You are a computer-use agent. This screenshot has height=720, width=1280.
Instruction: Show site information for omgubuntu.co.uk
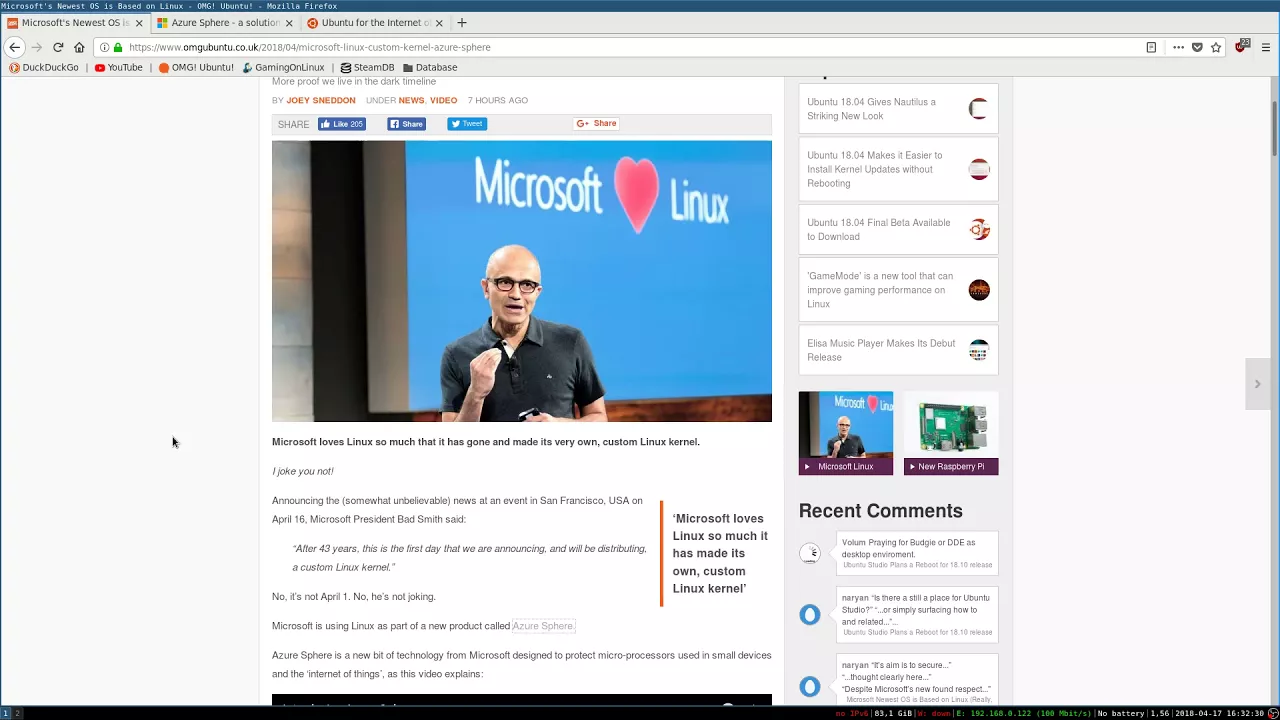click(104, 47)
